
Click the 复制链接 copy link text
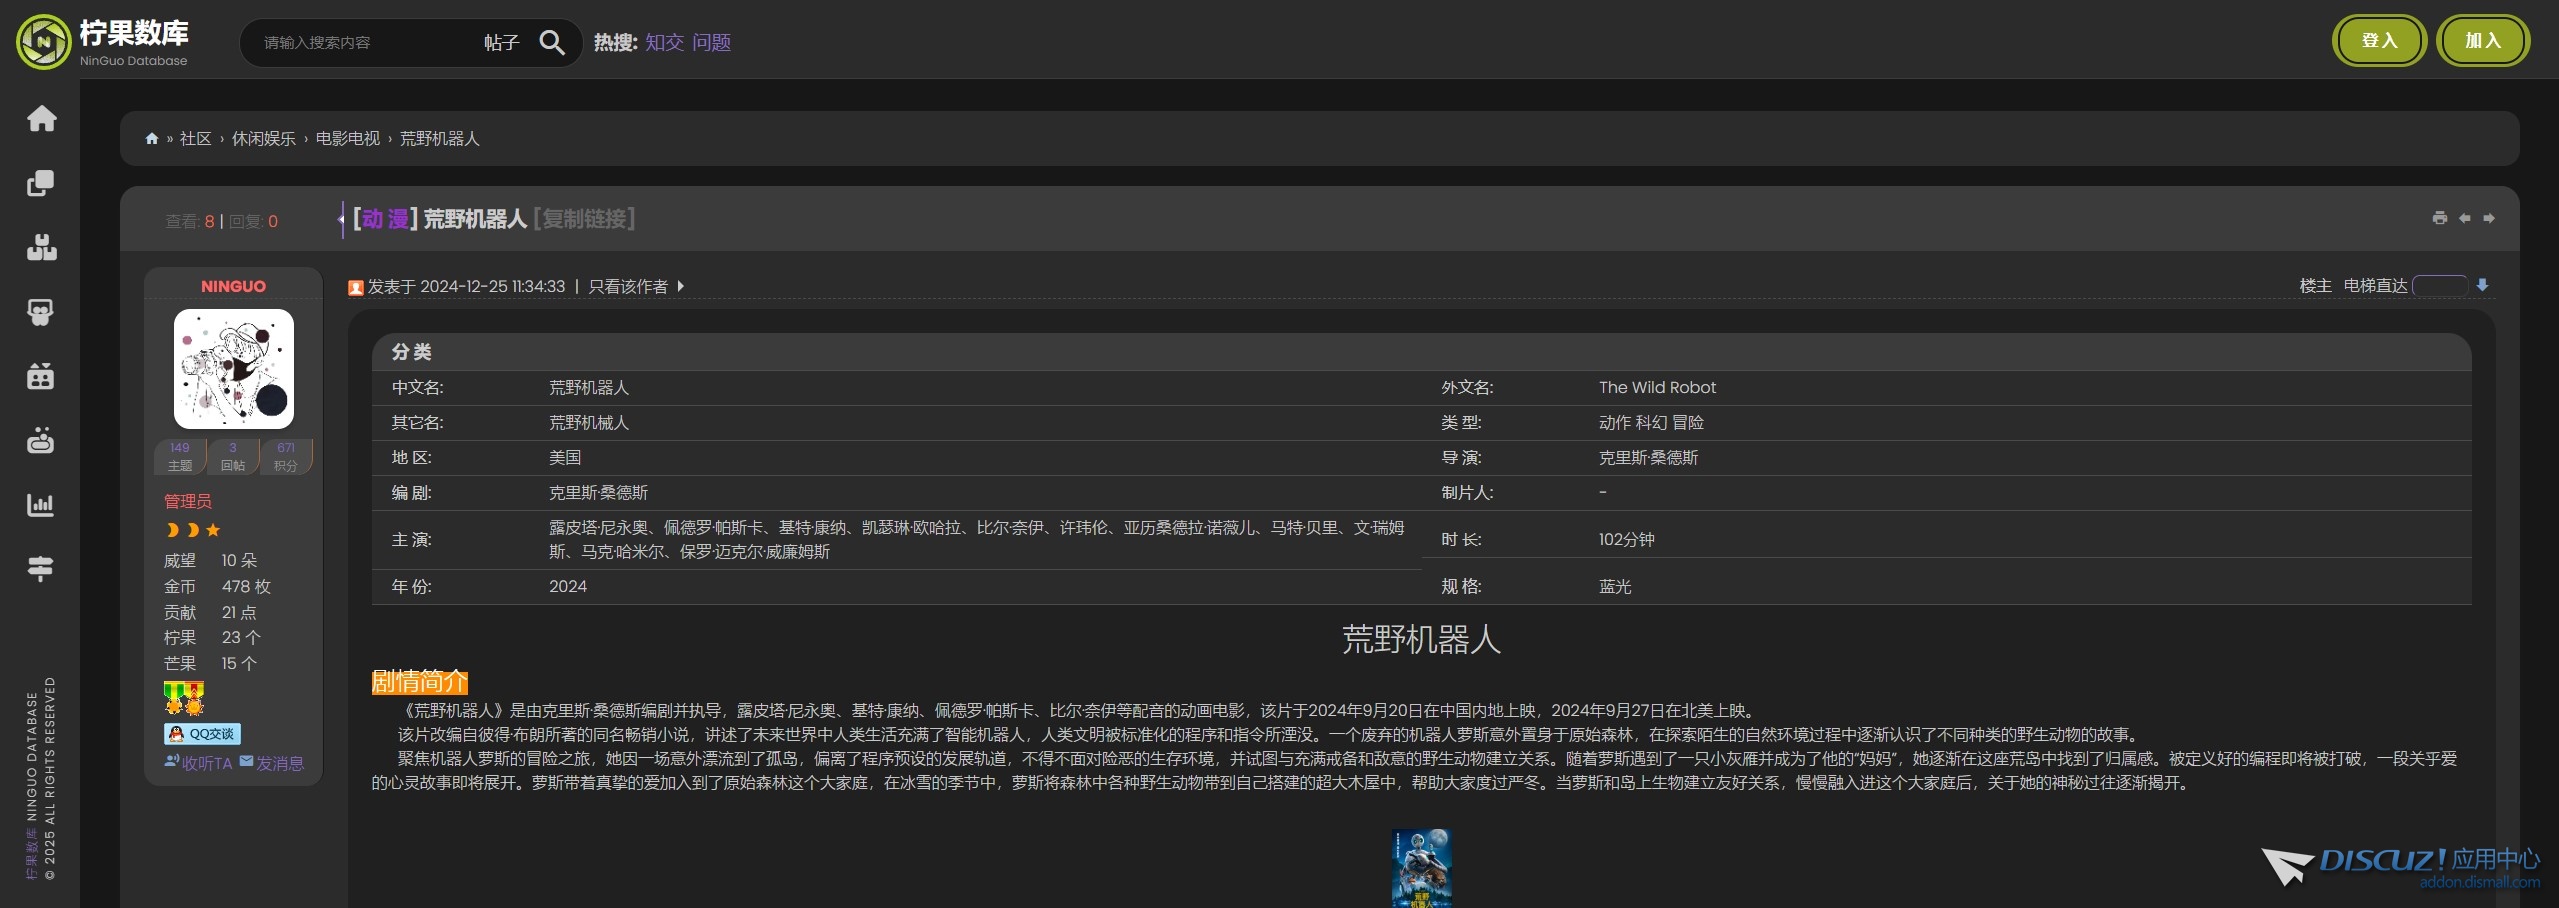[585, 219]
